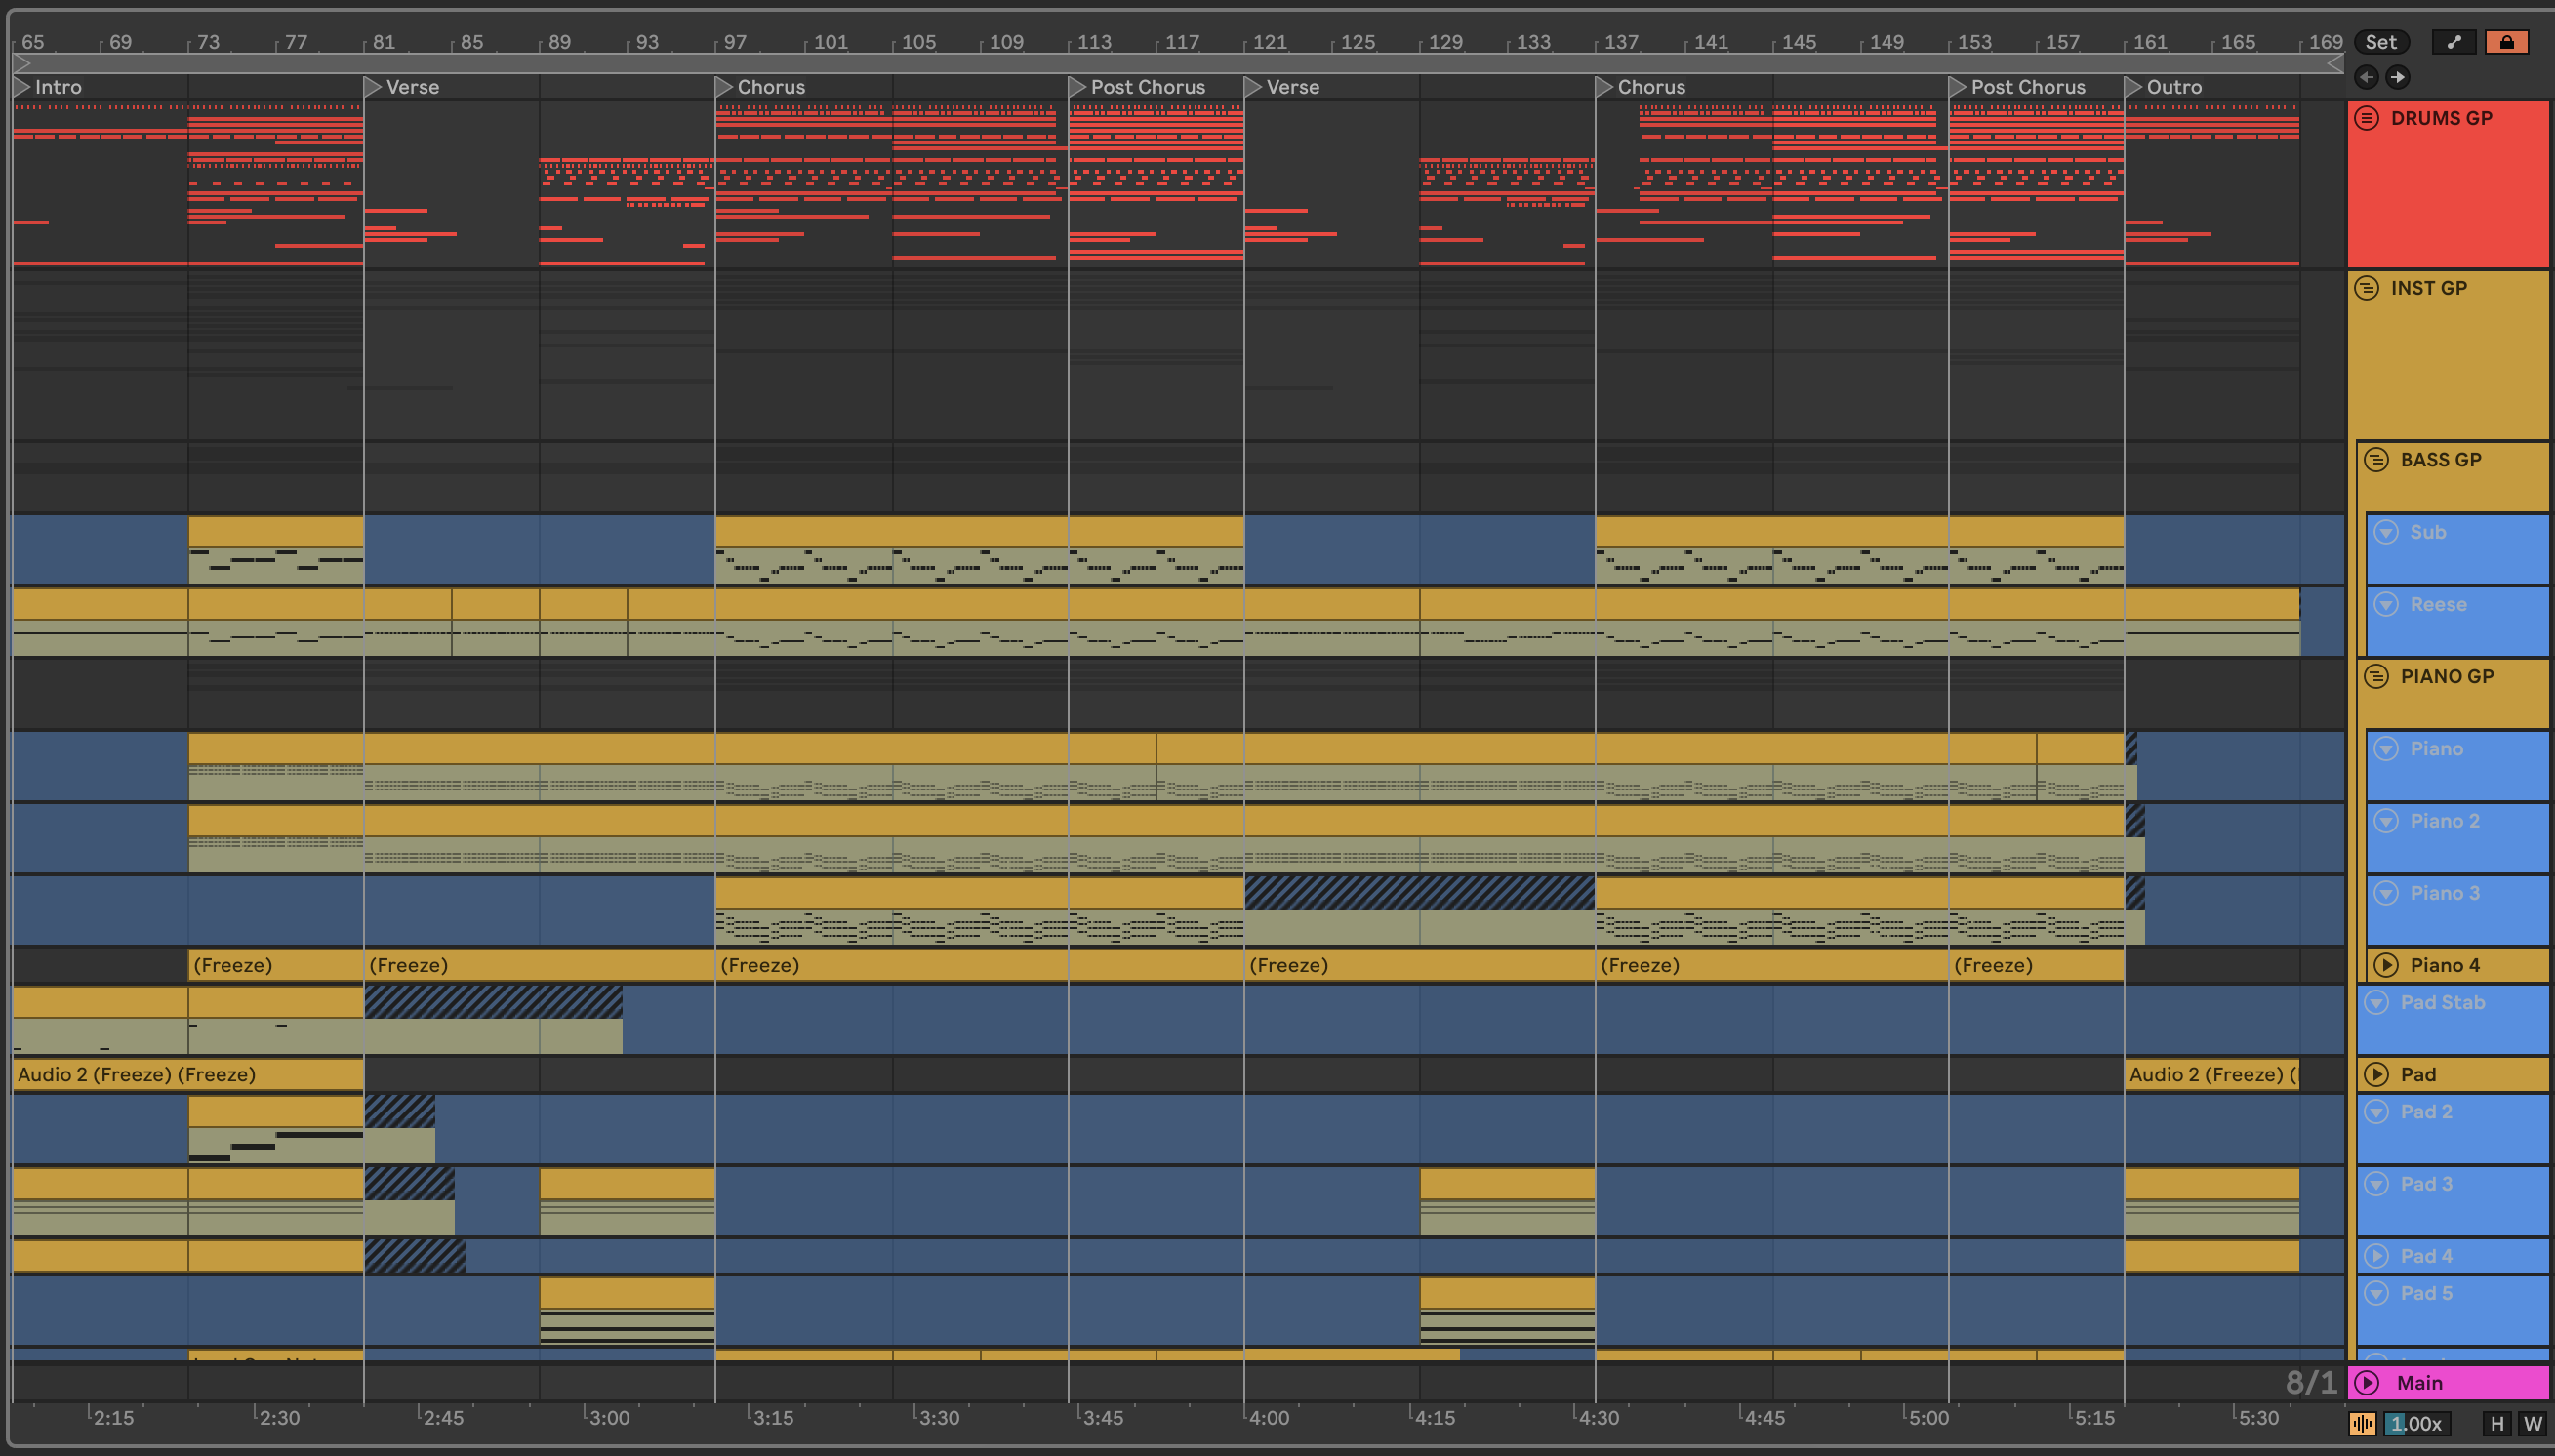The height and width of the screenshot is (1456, 2555).
Task: Collapse the Piano 2 track
Action: pos(2386,821)
